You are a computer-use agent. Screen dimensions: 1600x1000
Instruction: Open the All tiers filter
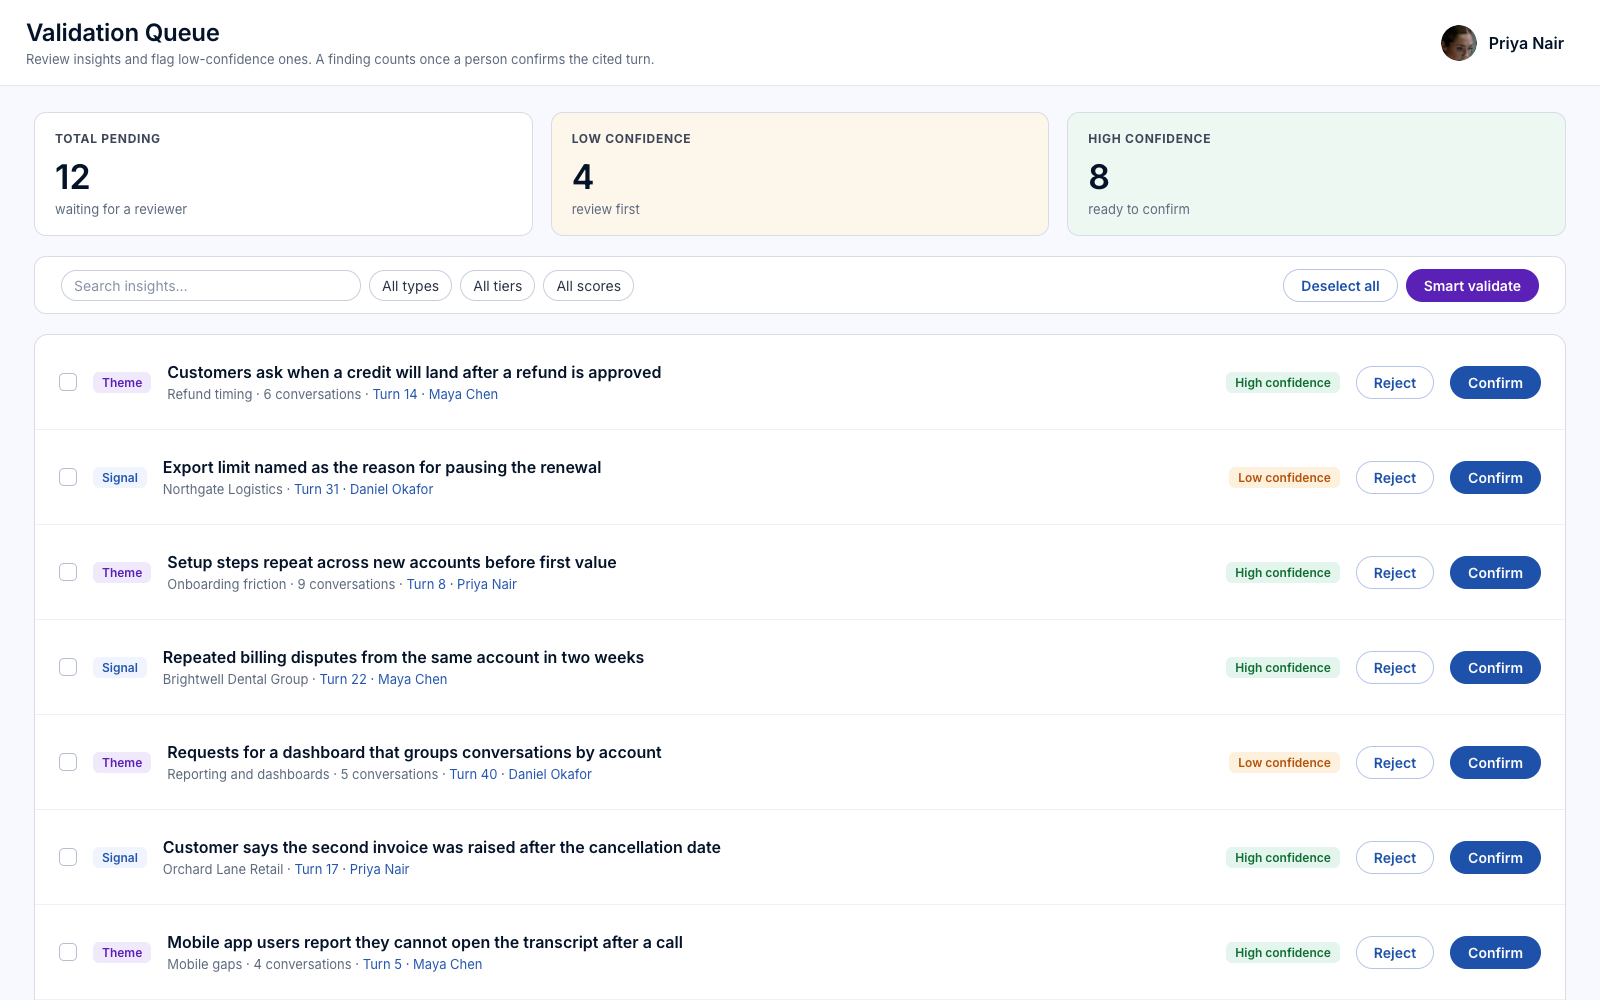[497, 286]
